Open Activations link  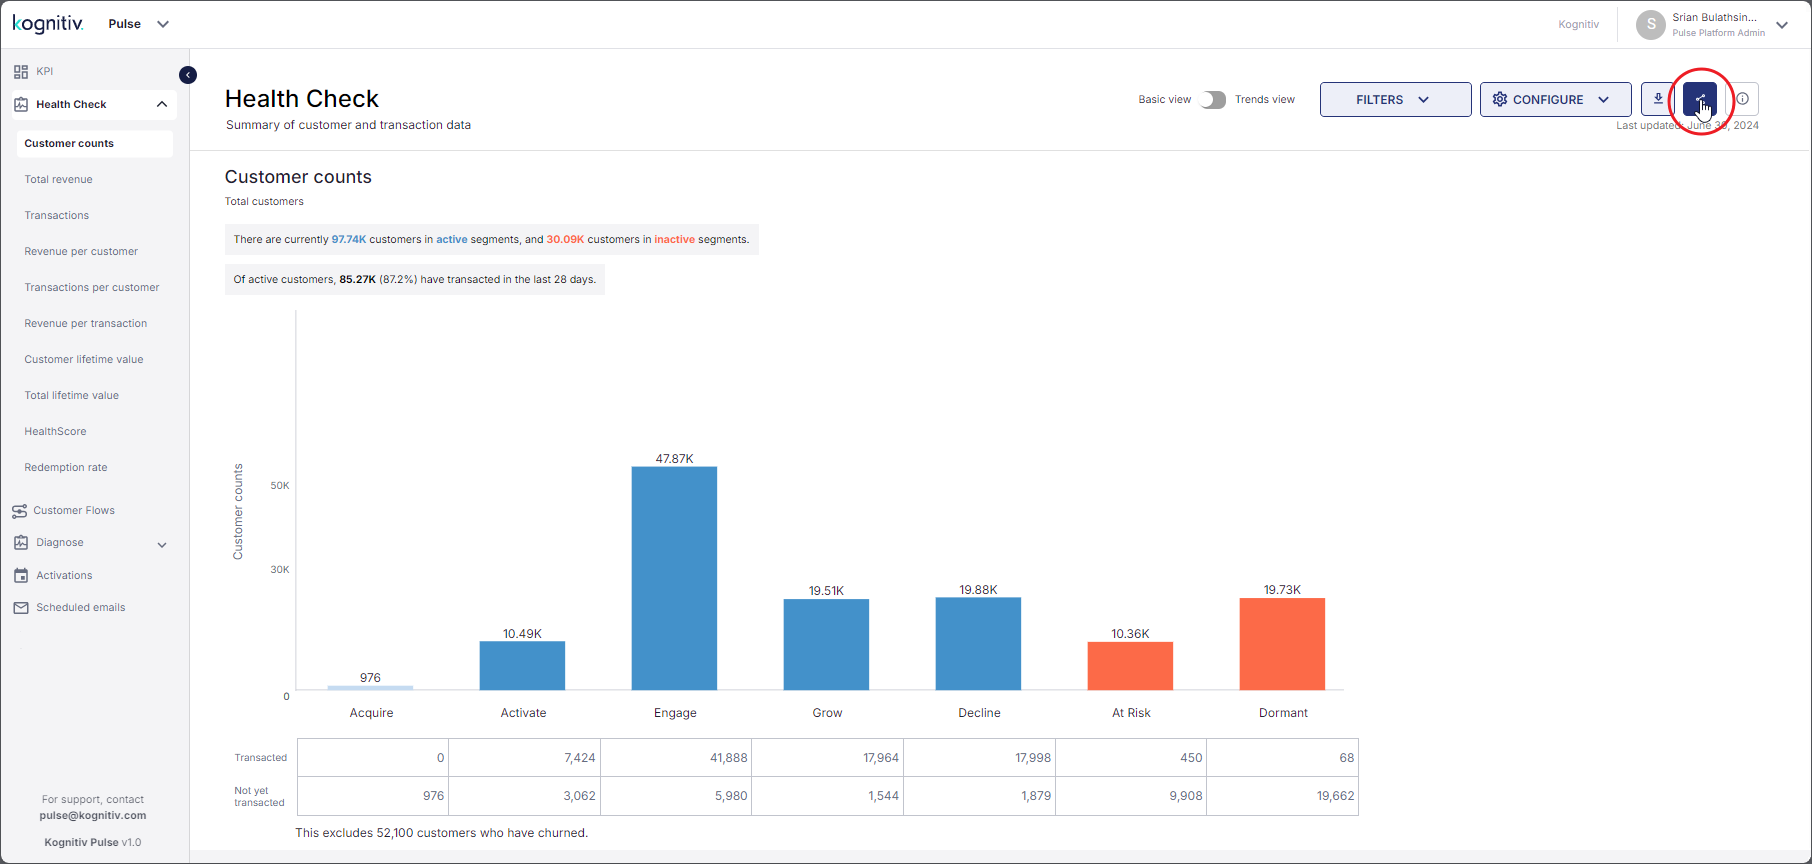(64, 576)
